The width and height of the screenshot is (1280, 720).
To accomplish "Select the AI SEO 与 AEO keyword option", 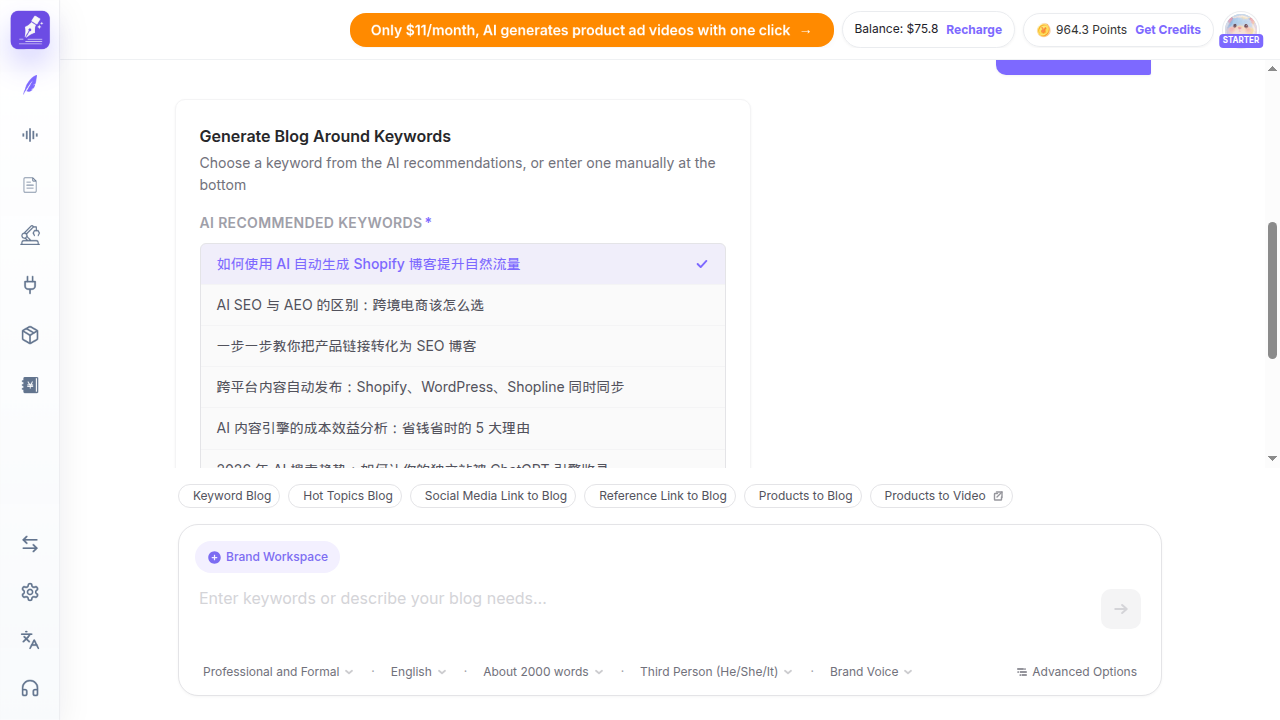I will (x=463, y=305).
